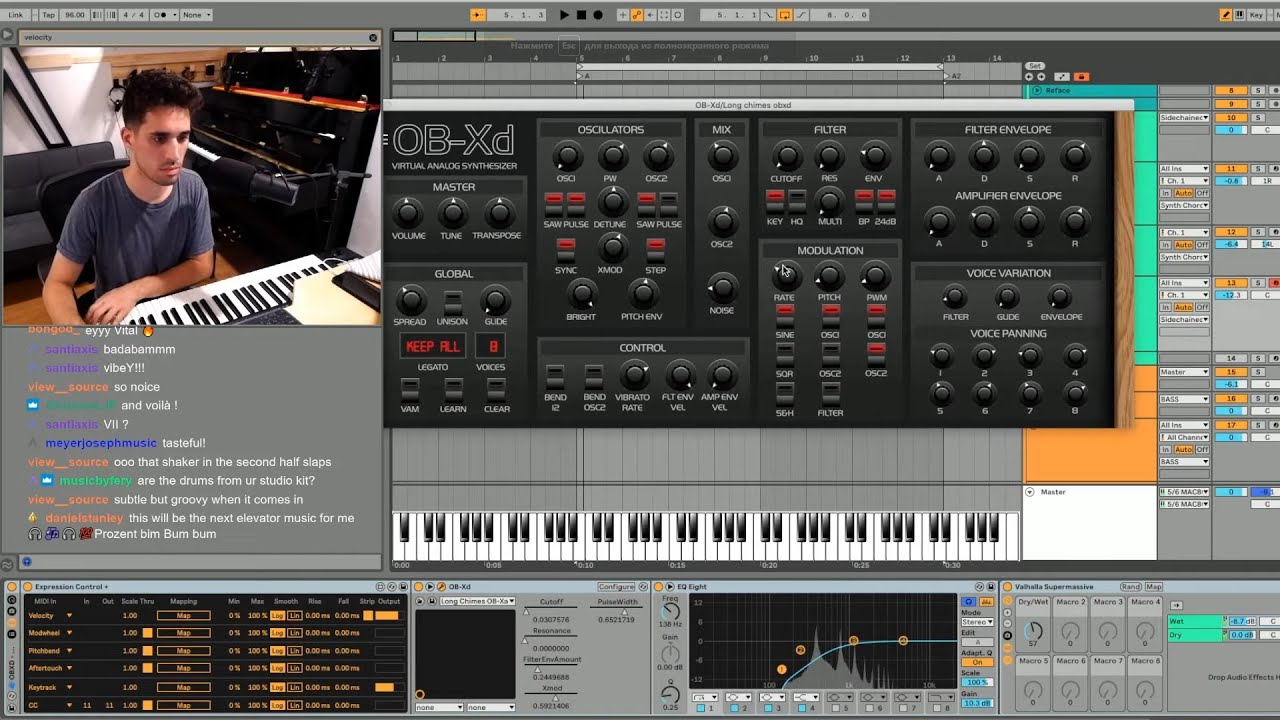This screenshot has height=720, width=1280.
Task: Click the Link button in the top bar
Action: 15,15
